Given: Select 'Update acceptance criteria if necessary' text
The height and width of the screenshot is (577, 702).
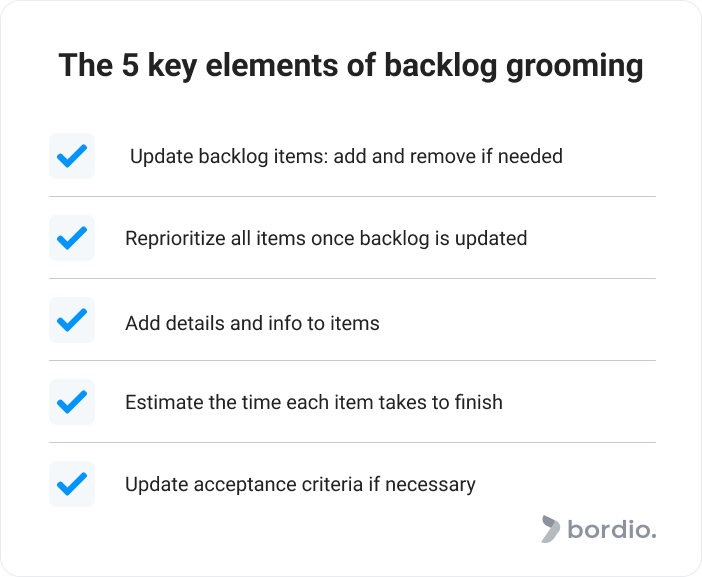Looking at the screenshot, I should coord(300,485).
